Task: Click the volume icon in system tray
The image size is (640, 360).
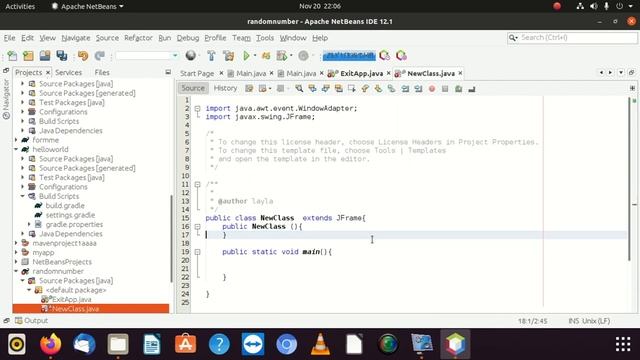Action: click(x=593, y=6)
